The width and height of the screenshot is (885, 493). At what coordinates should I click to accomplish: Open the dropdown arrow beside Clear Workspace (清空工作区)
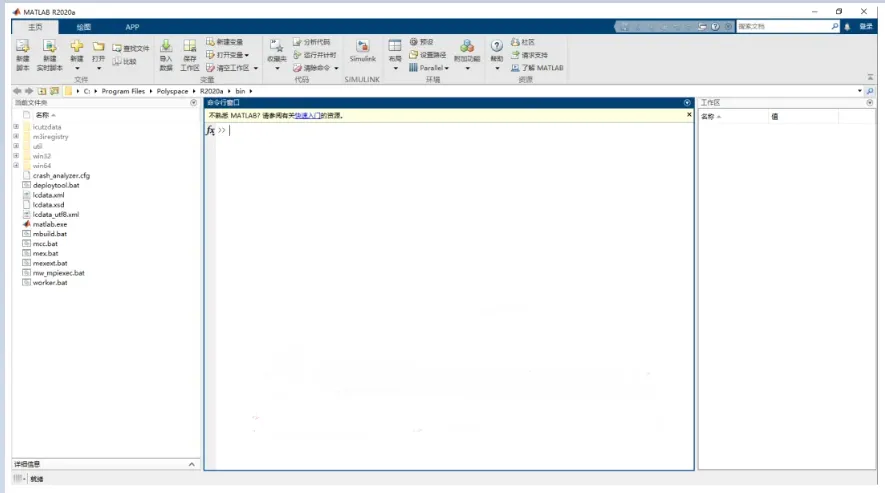click(256, 68)
